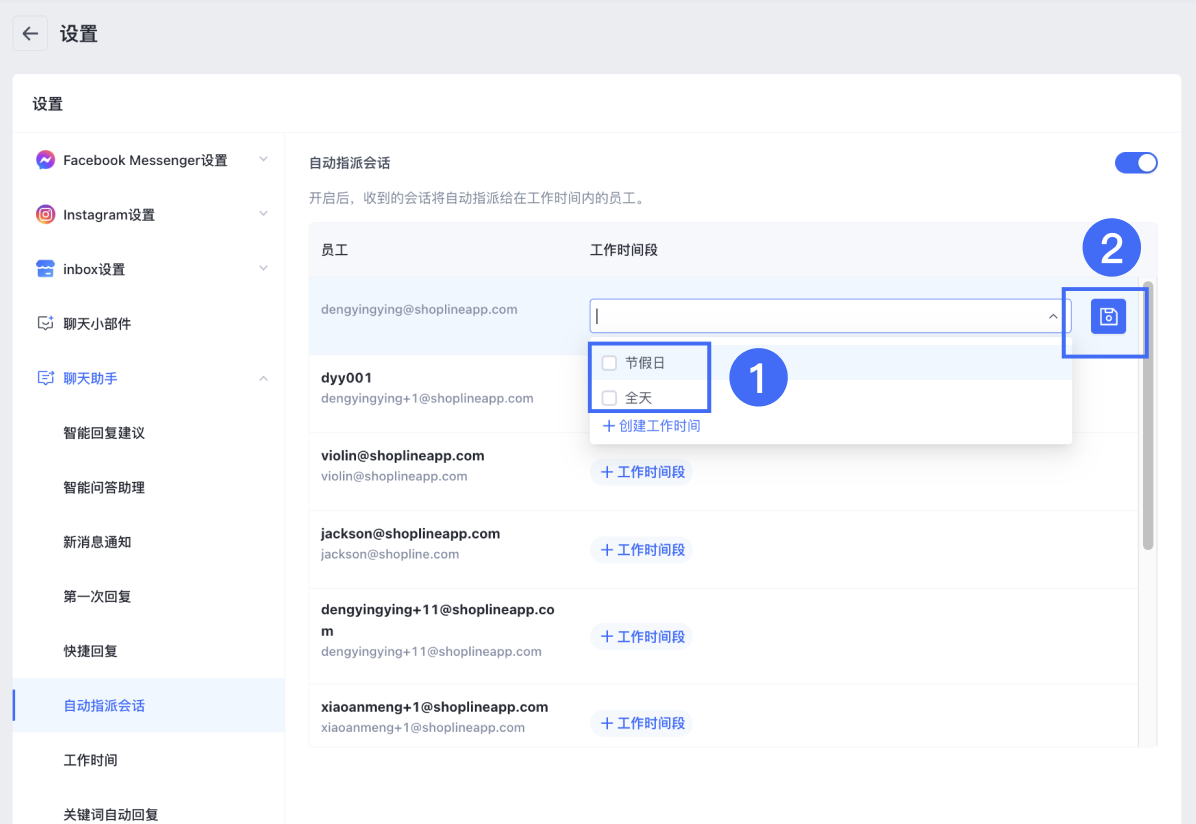This screenshot has width=1196, height=824.
Task: Expand inbox设置 chevron
Action: 263,269
